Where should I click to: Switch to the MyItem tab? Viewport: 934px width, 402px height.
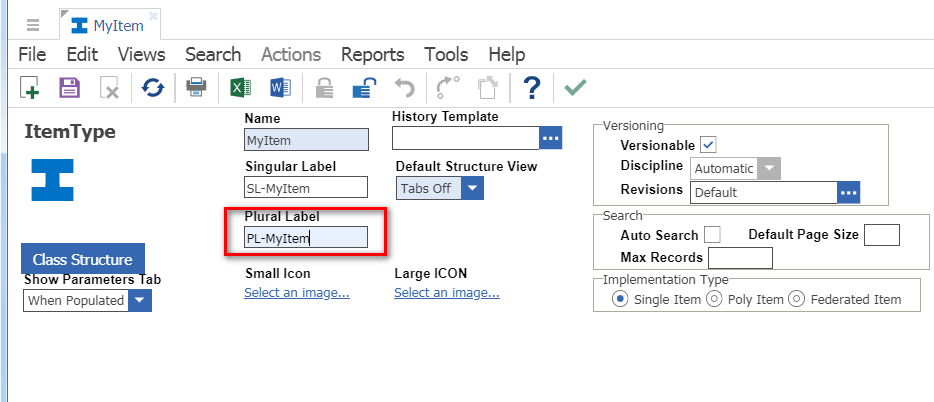click(x=108, y=26)
